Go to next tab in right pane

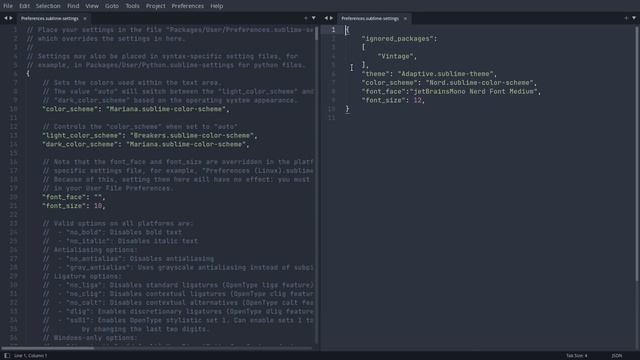click(x=331, y=18)
